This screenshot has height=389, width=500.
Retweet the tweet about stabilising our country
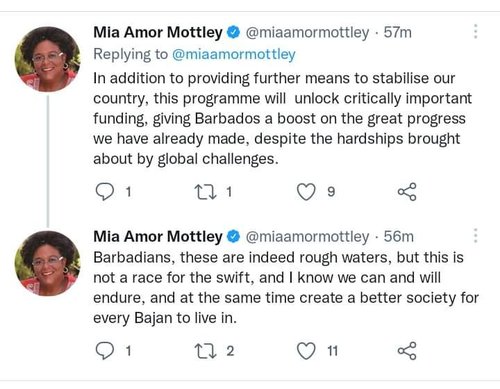206,192
